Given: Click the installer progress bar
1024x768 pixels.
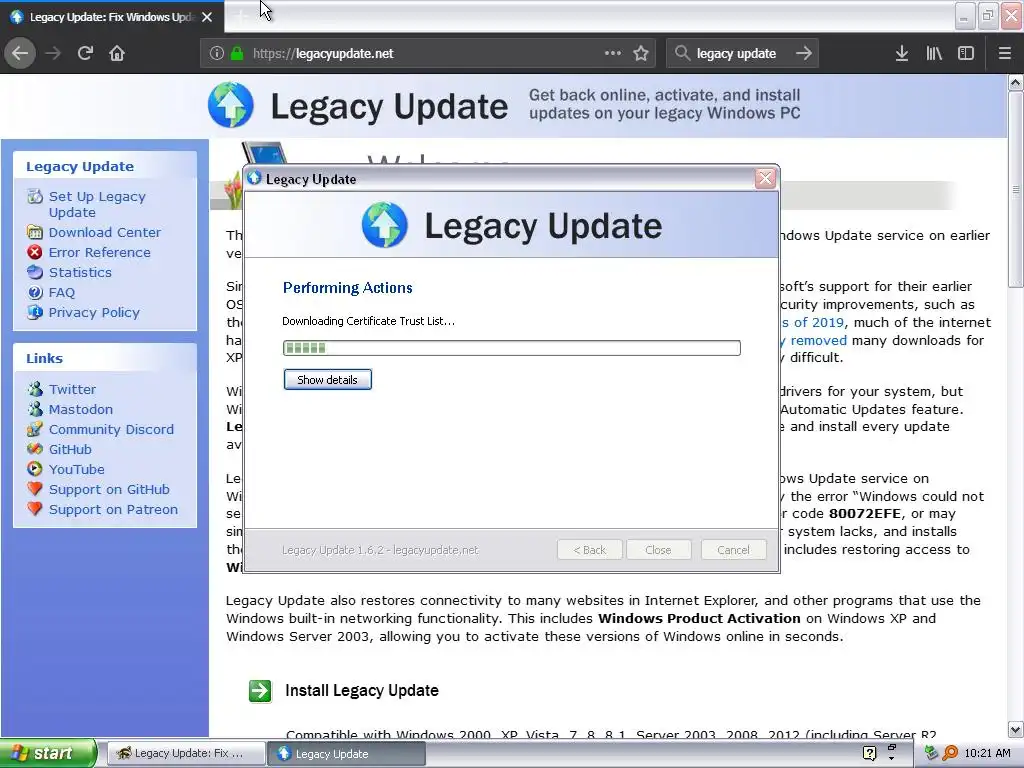Looking at the screenshot, I should 512,348.
